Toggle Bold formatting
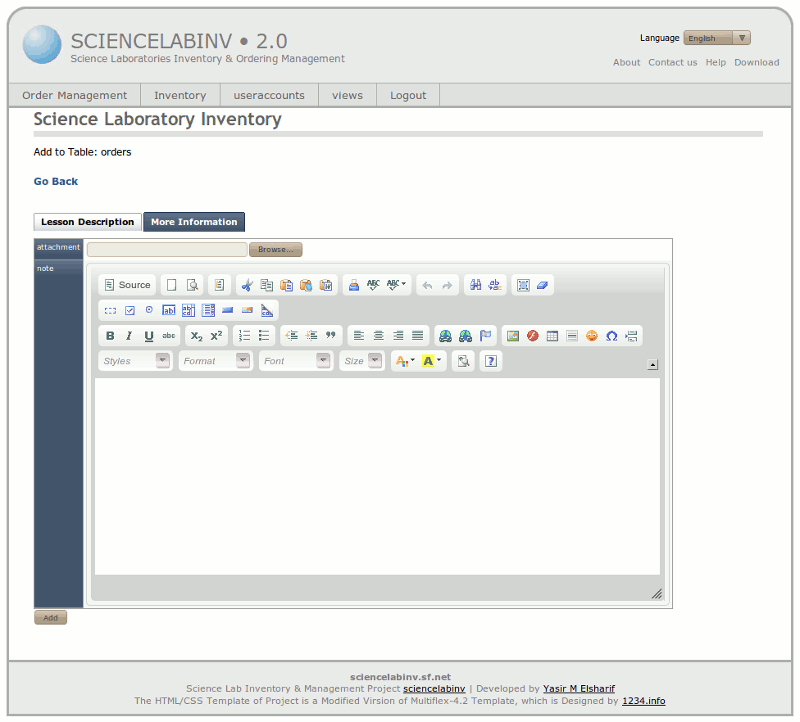Screen dimensions: 800x722 click(x=110, y=336)
